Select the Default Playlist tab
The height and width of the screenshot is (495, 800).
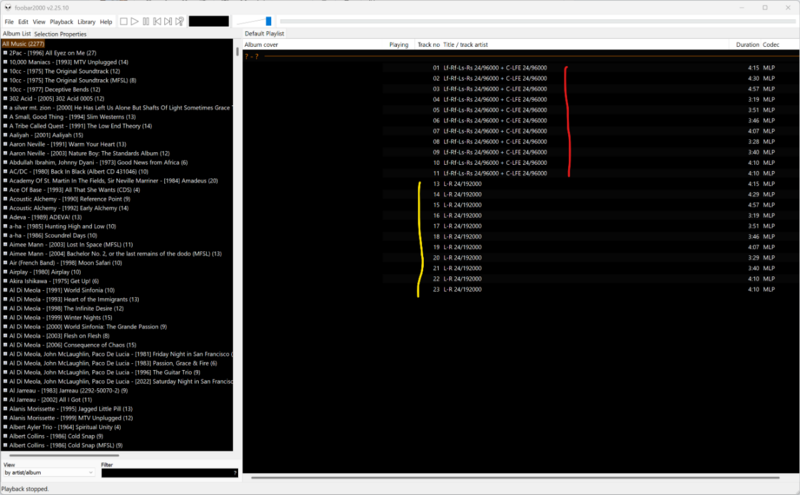pos(264,34)
